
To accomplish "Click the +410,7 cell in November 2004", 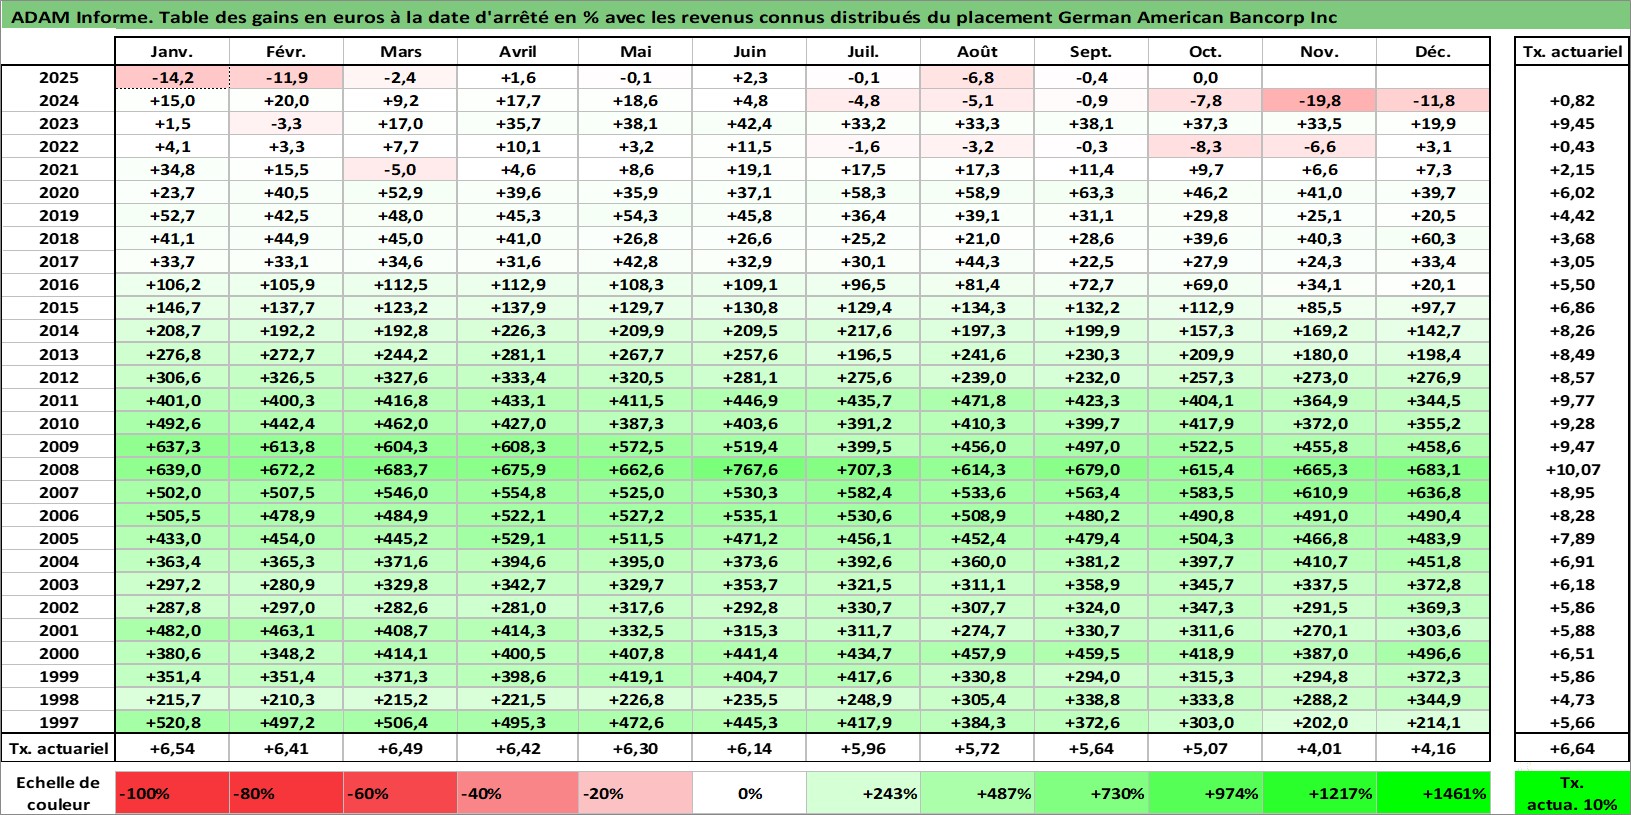I will [1319, 561].
